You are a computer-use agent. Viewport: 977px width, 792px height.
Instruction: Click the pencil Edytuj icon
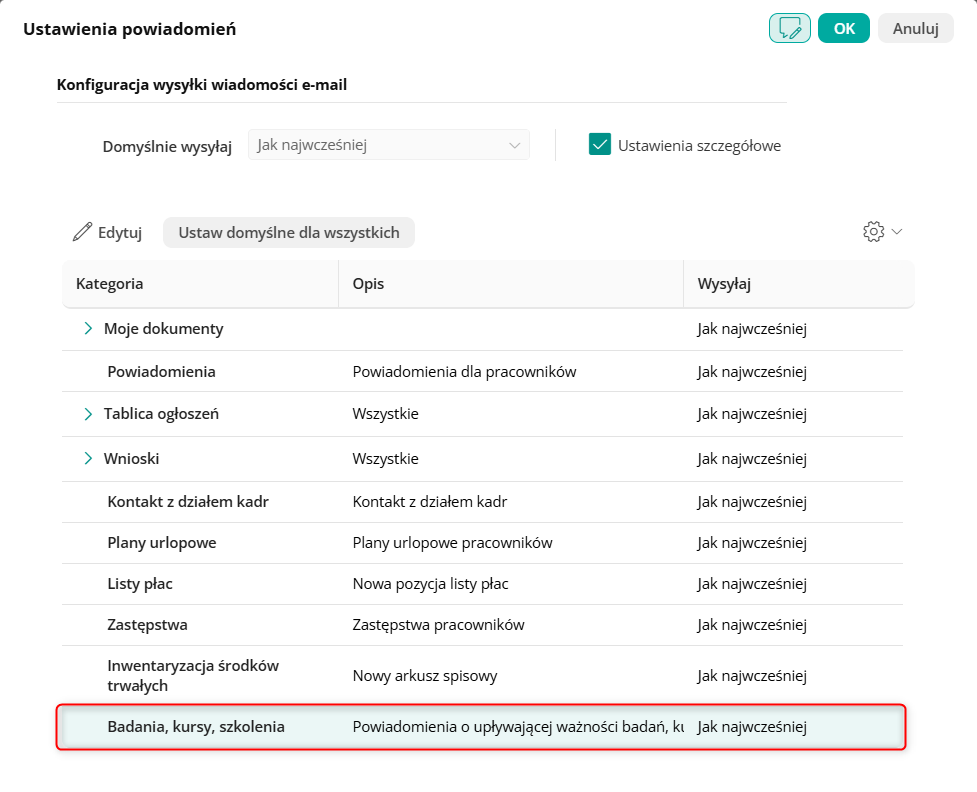tap(82, 233)
